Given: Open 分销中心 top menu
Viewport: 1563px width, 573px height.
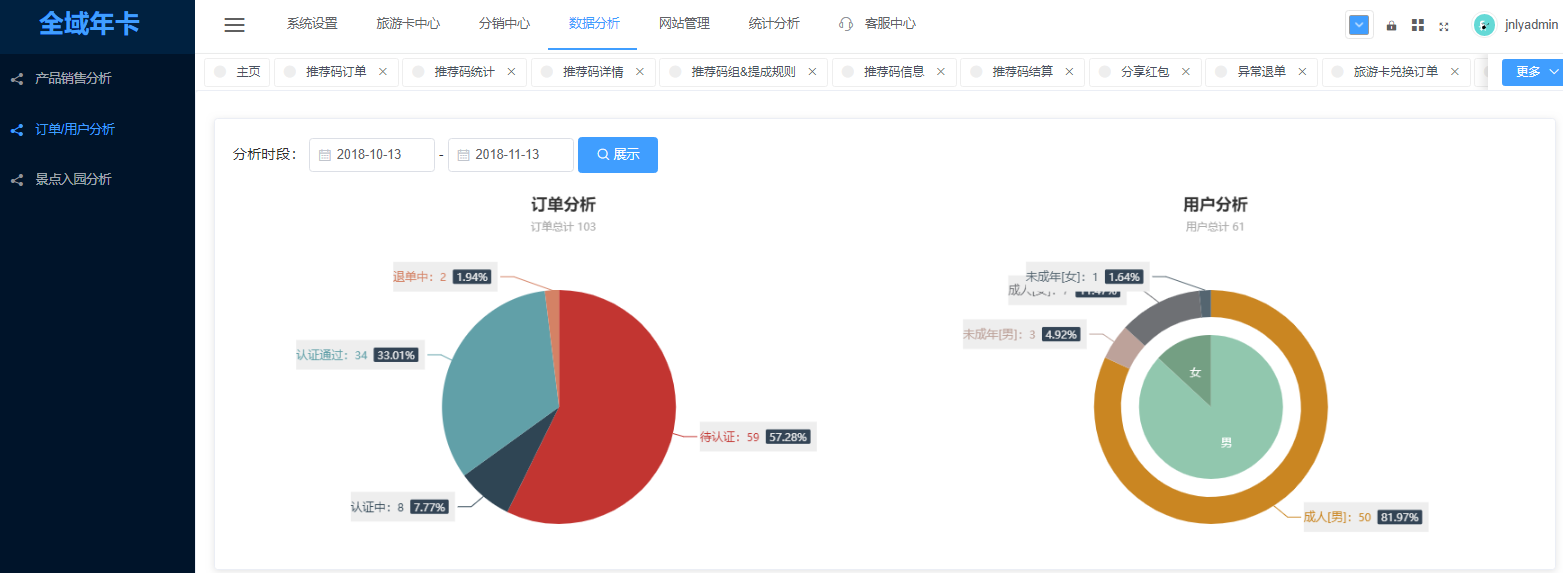Looking at the screenshot, I should [504, 24].
